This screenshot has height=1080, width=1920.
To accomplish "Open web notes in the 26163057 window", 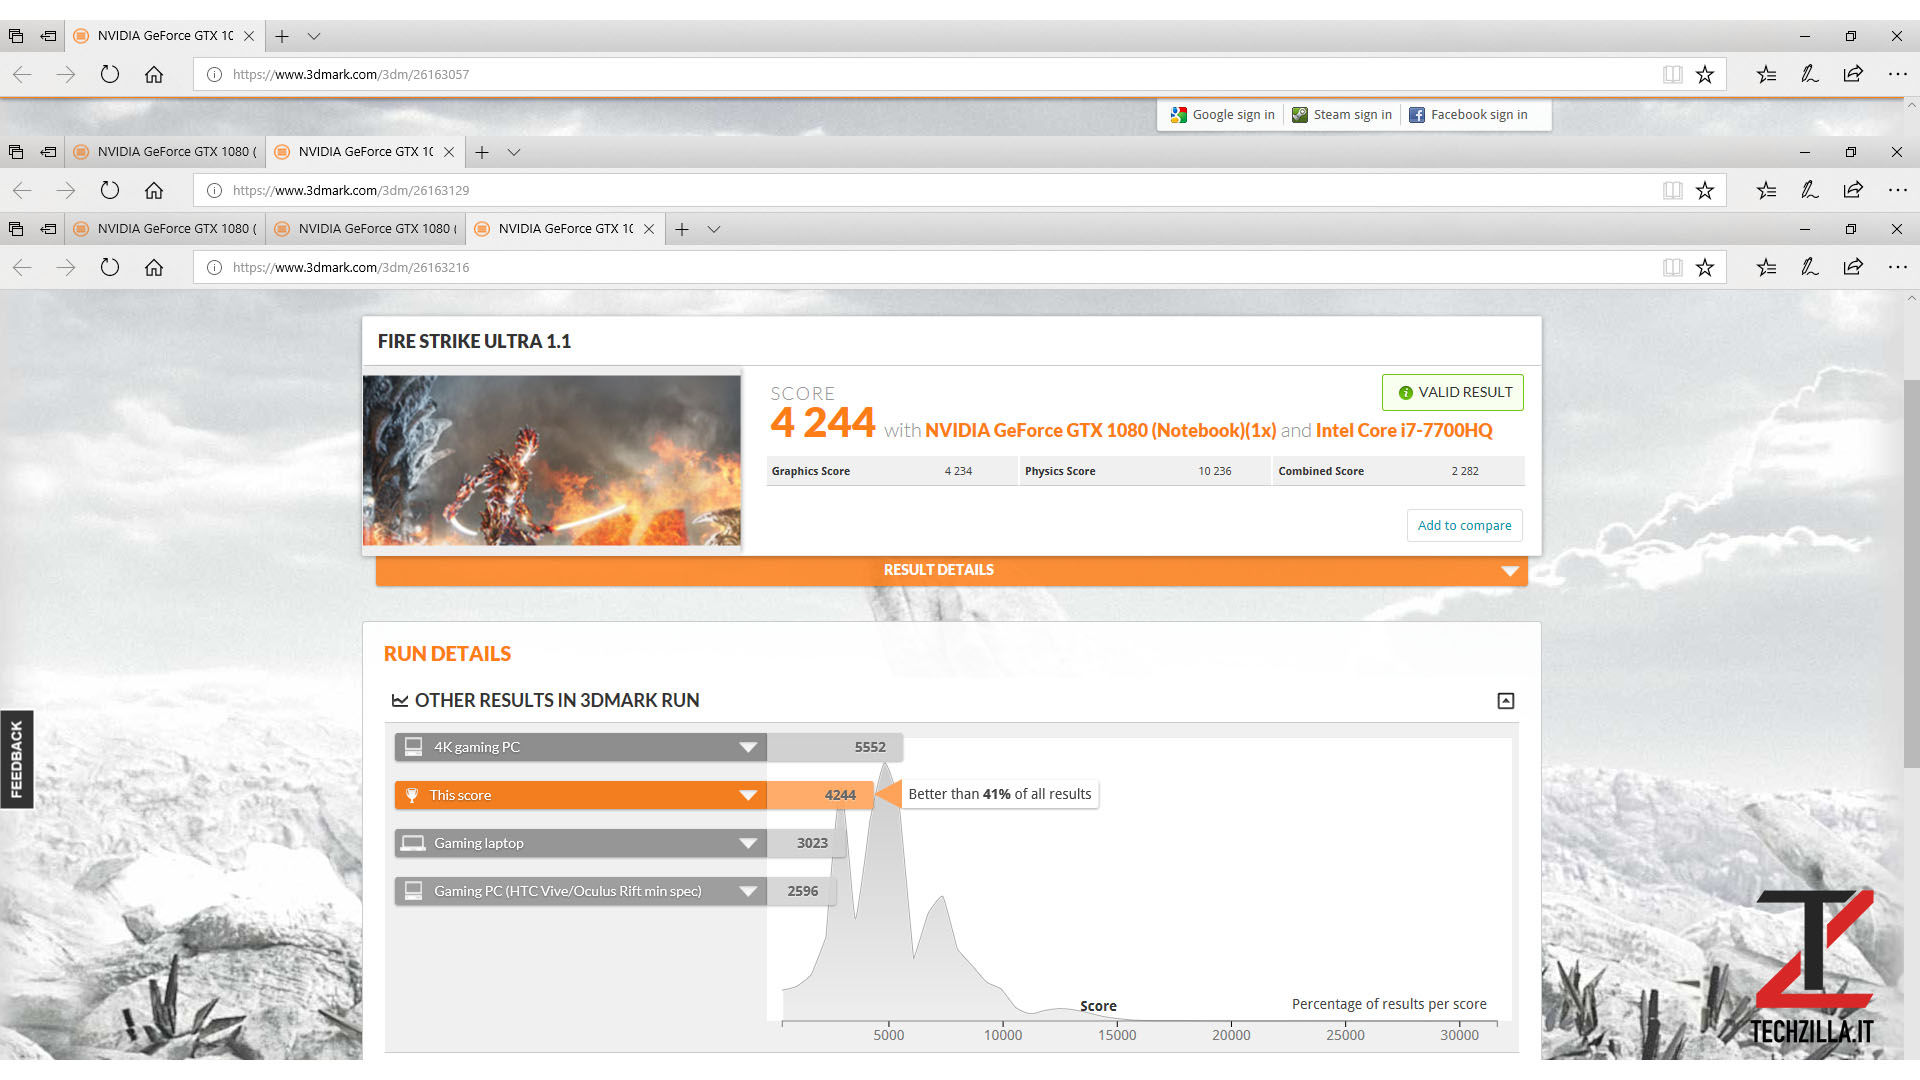I will [x=1810, y=74].
